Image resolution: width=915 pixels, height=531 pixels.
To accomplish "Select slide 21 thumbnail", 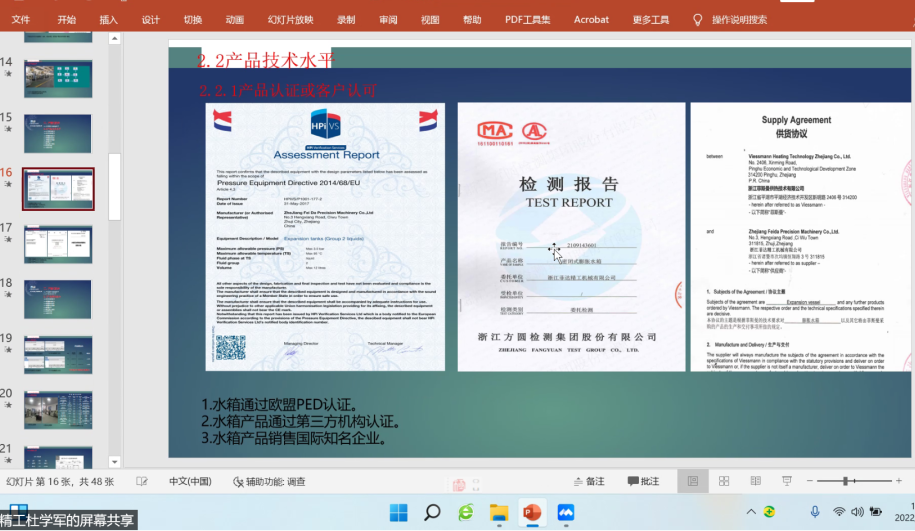I will tap(58, 457).
